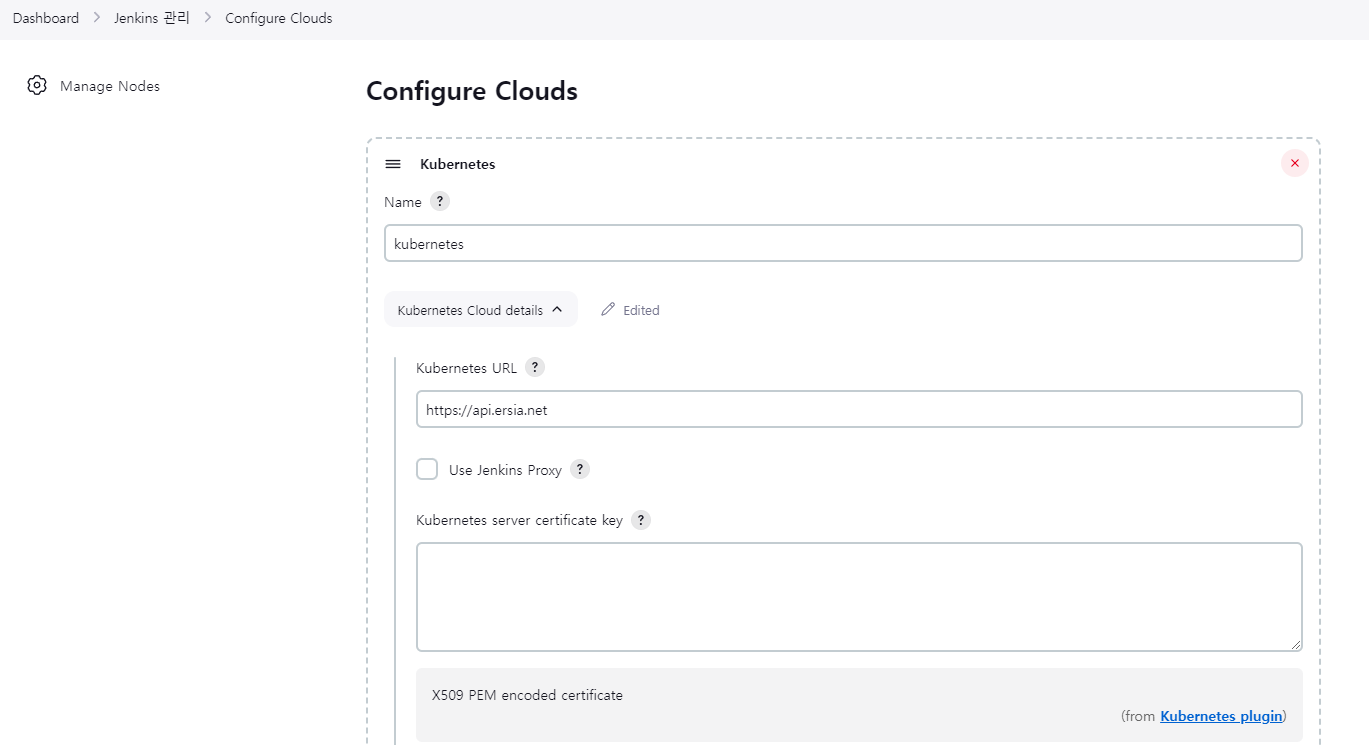Open help for Use Jenkins Proxy

pos(580,469)
